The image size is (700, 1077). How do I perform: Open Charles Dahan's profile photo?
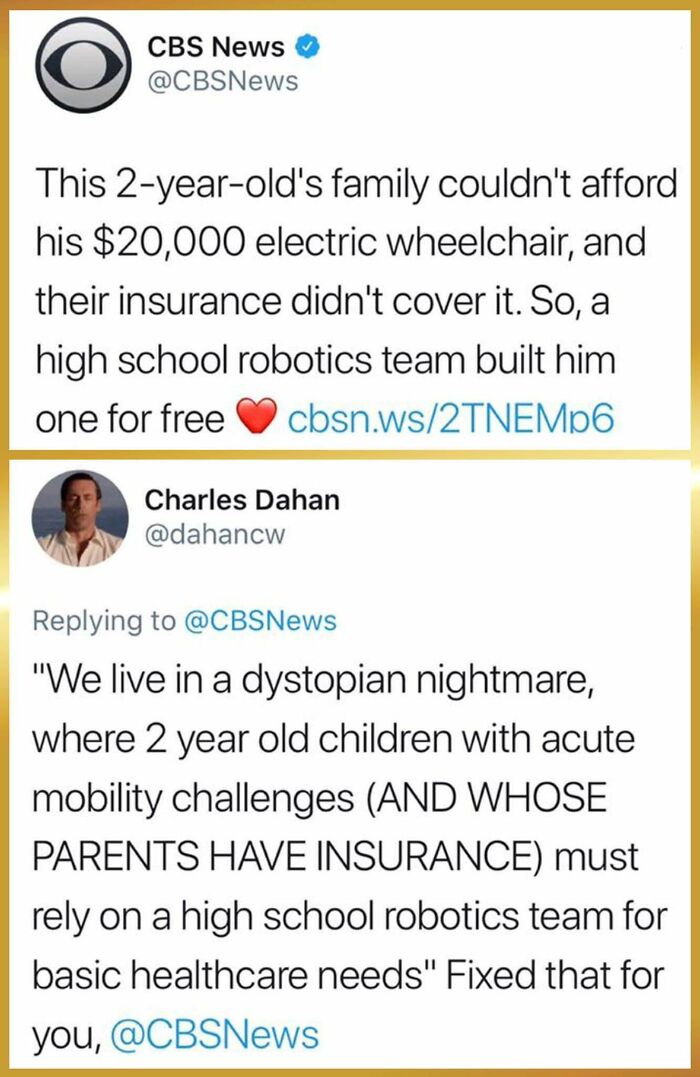(x=80, y=519)
